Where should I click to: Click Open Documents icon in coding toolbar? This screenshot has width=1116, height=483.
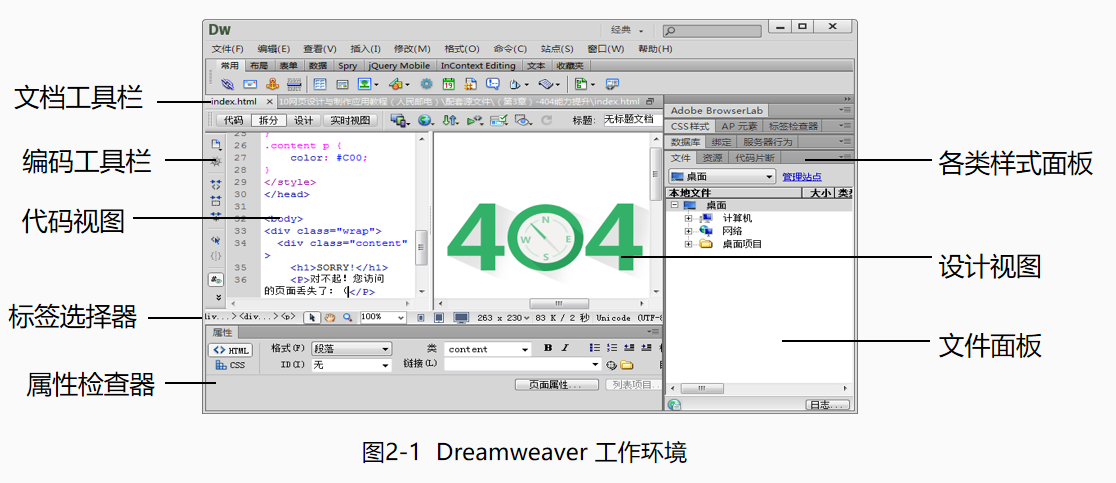(216, 144)
